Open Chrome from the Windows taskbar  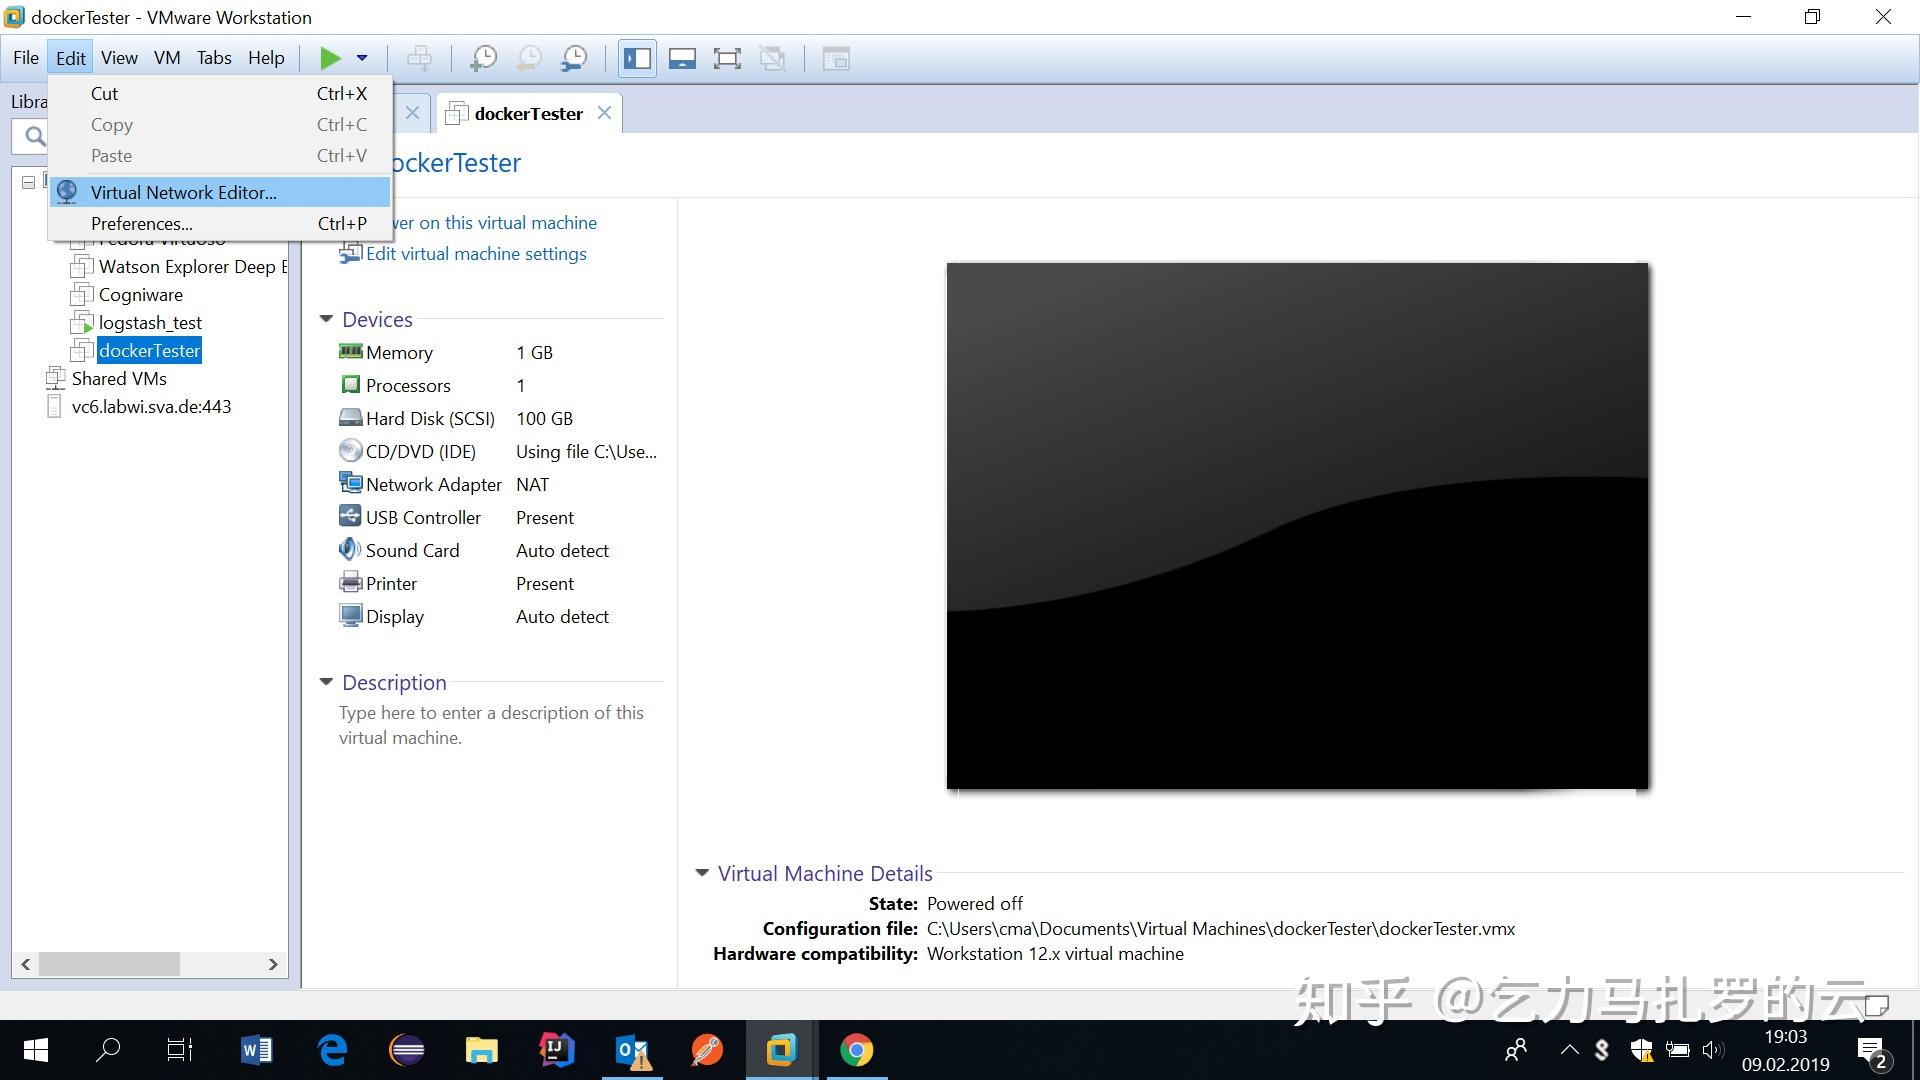(x=856, y=1050)
